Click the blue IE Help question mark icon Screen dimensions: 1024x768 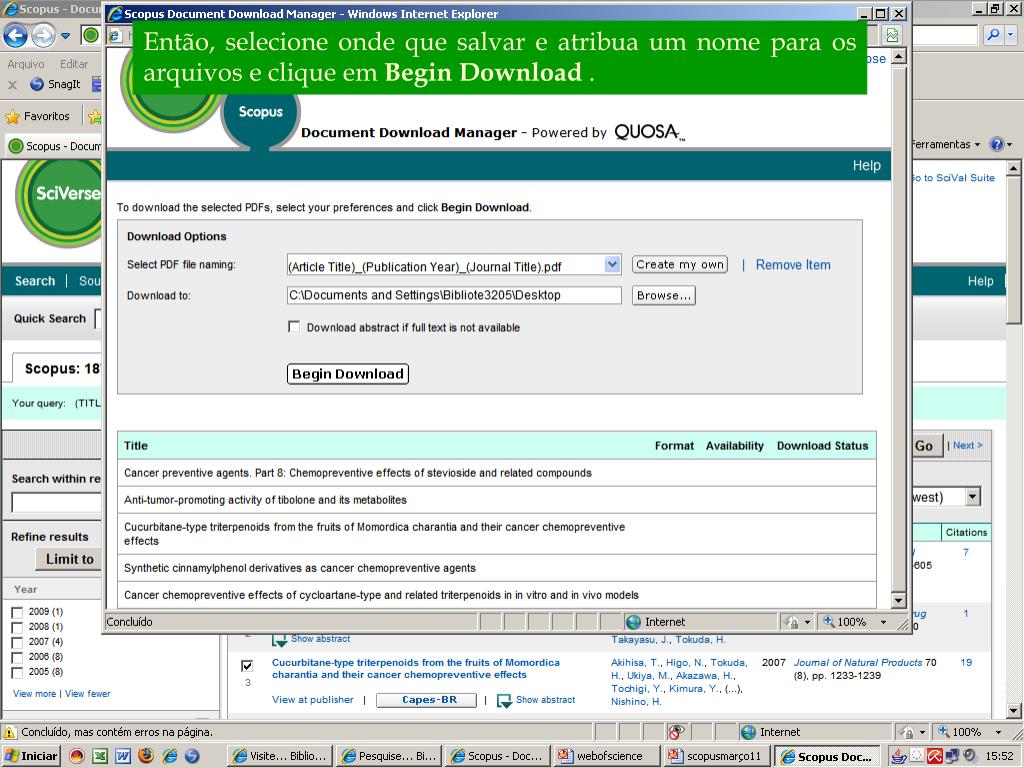coord(997,144)
